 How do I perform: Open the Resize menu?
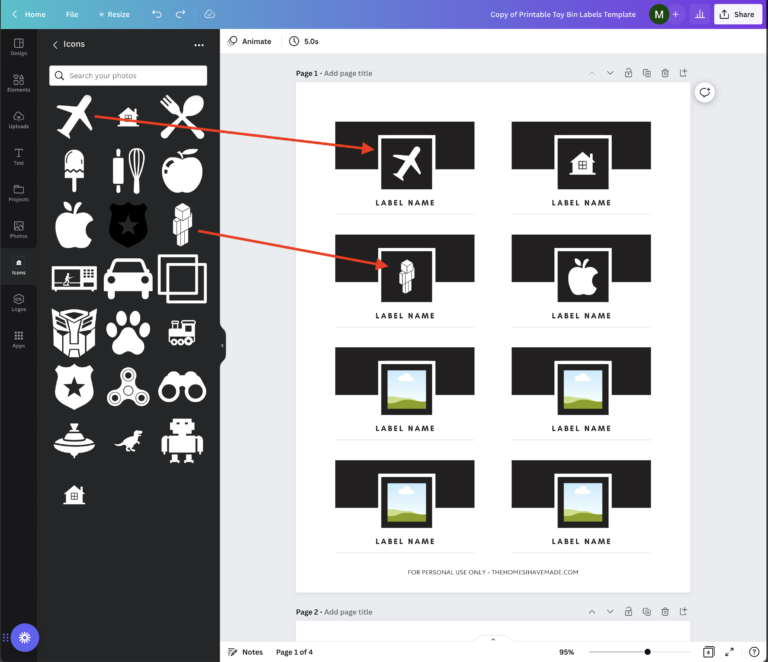click(113, 15)
